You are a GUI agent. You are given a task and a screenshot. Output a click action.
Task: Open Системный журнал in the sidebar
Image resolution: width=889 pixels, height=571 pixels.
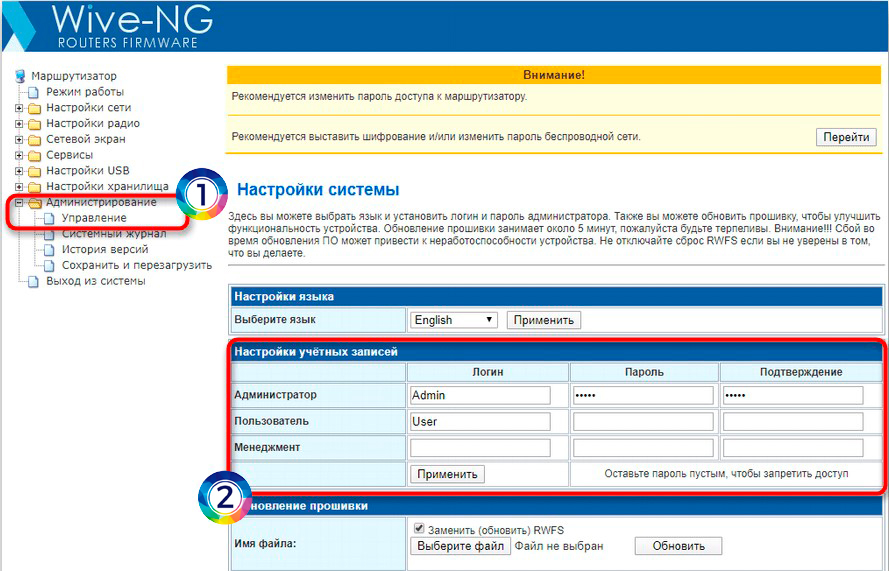114,234
